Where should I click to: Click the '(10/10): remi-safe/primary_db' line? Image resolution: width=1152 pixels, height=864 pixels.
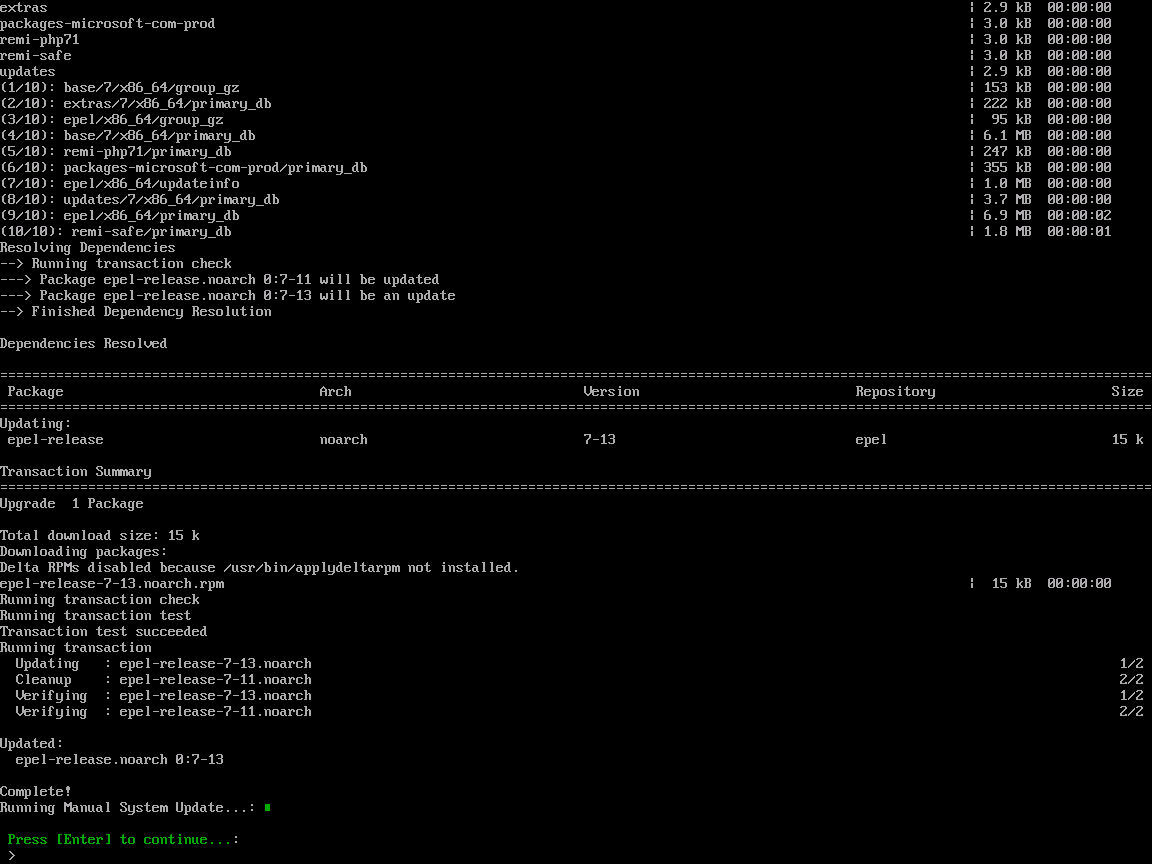click(116, 232)
